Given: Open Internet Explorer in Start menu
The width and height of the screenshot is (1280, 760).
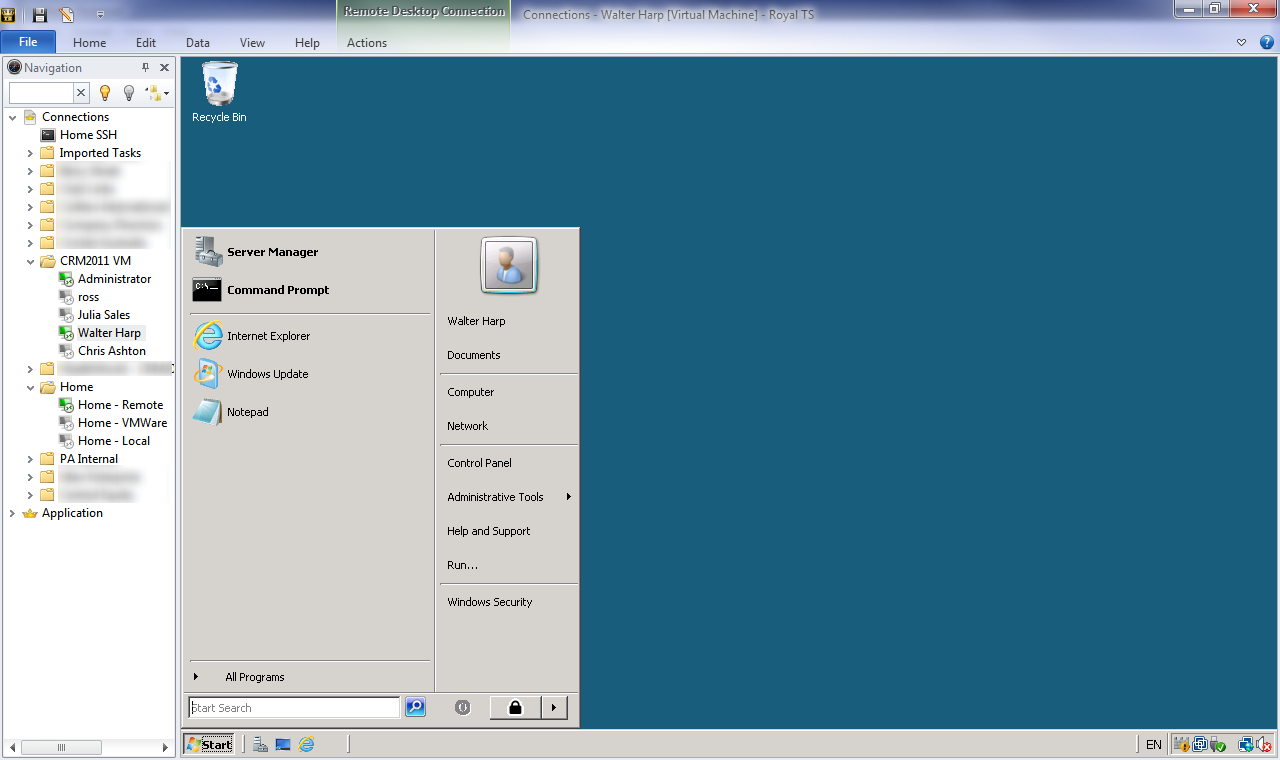Looking at the screenshot, I should 267,336.
